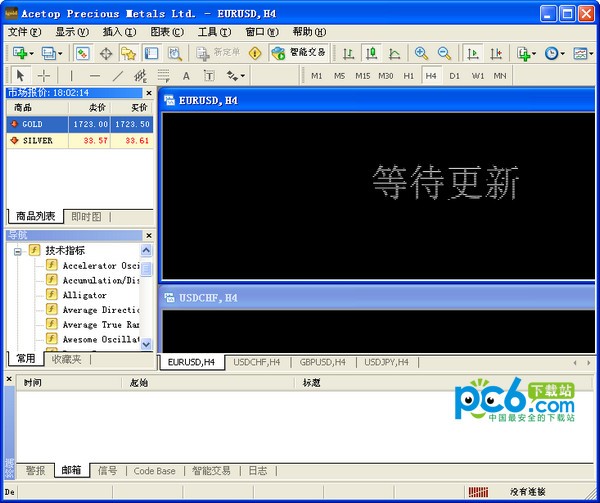
Task: Select the cursor arrow tool
Action: 21,75
